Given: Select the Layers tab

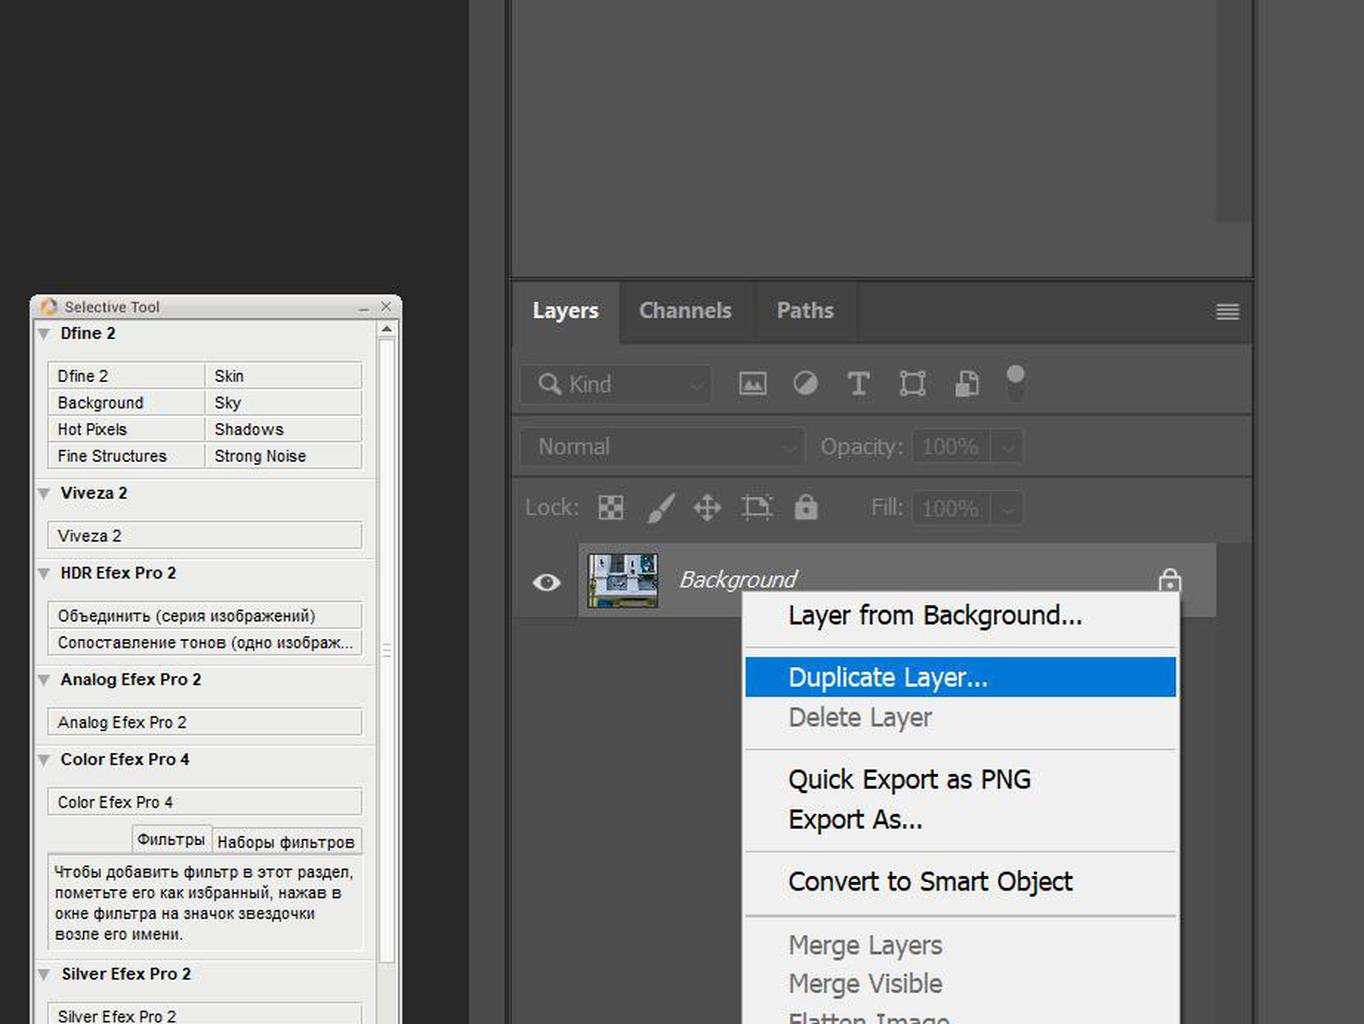Looking at the screenshot, I should tap(565, 311).
